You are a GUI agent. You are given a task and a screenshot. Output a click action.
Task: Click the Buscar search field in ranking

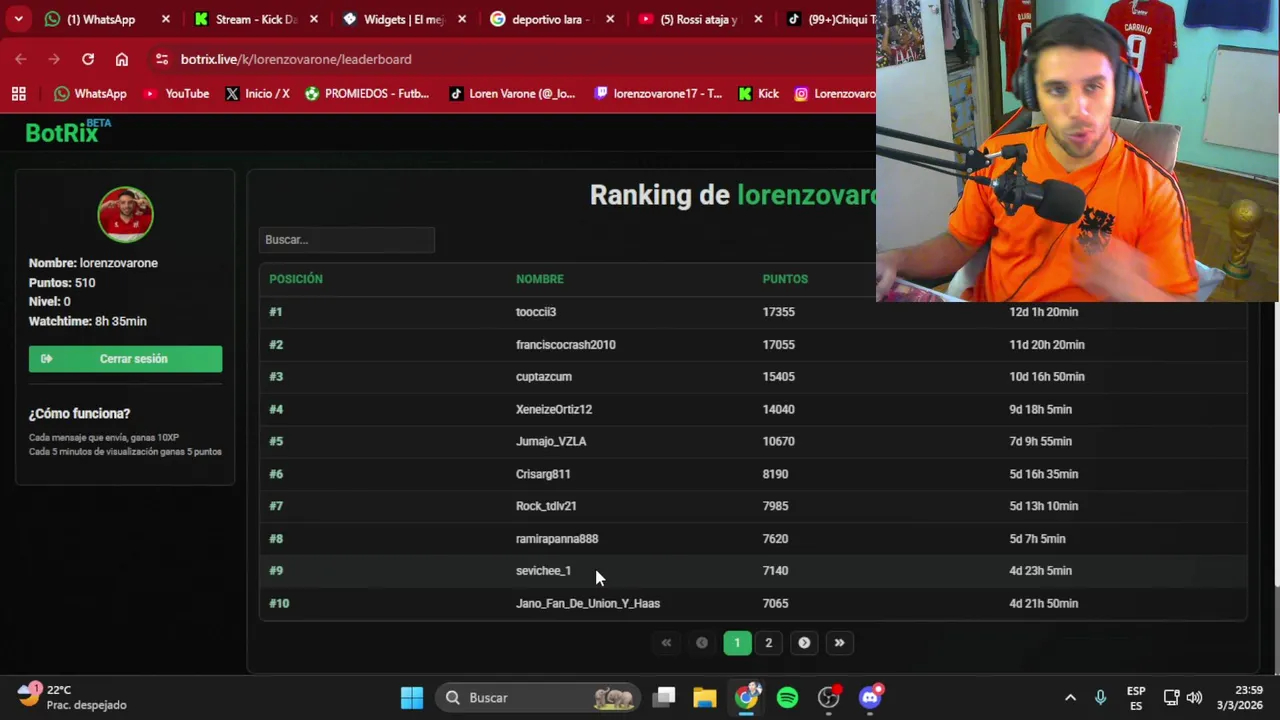pos(346,240)
